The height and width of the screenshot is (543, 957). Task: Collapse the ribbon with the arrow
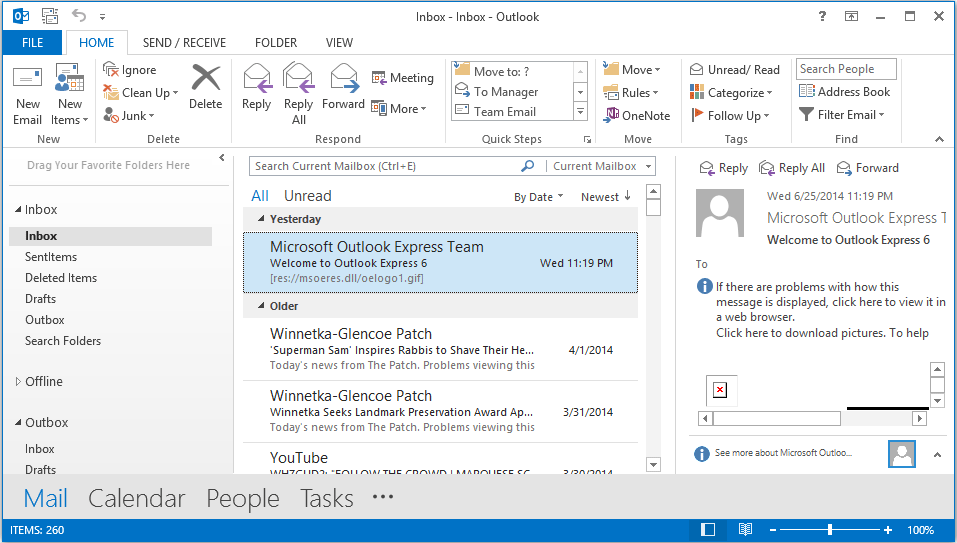(x=939, y=139)
